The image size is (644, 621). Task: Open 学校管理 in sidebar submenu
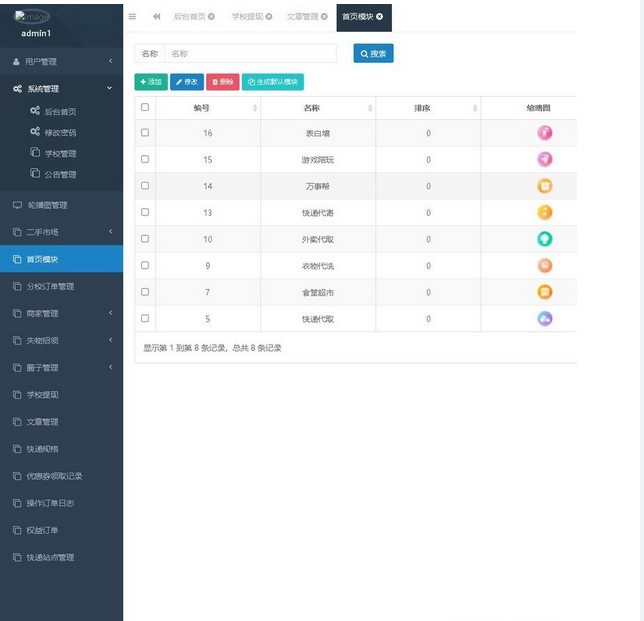60,154
